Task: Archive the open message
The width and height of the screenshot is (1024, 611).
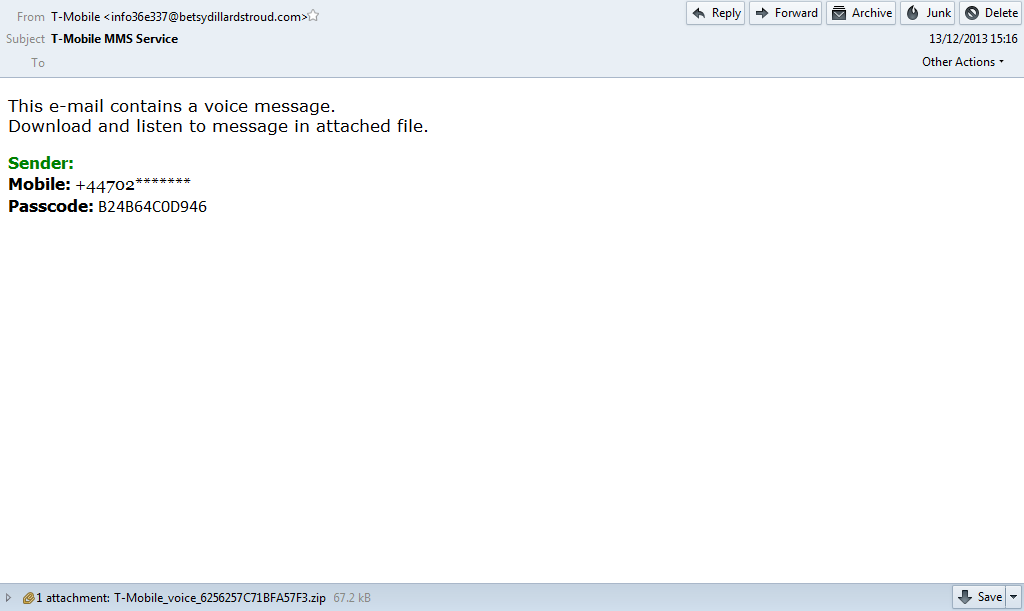Action: coord(860,13)
